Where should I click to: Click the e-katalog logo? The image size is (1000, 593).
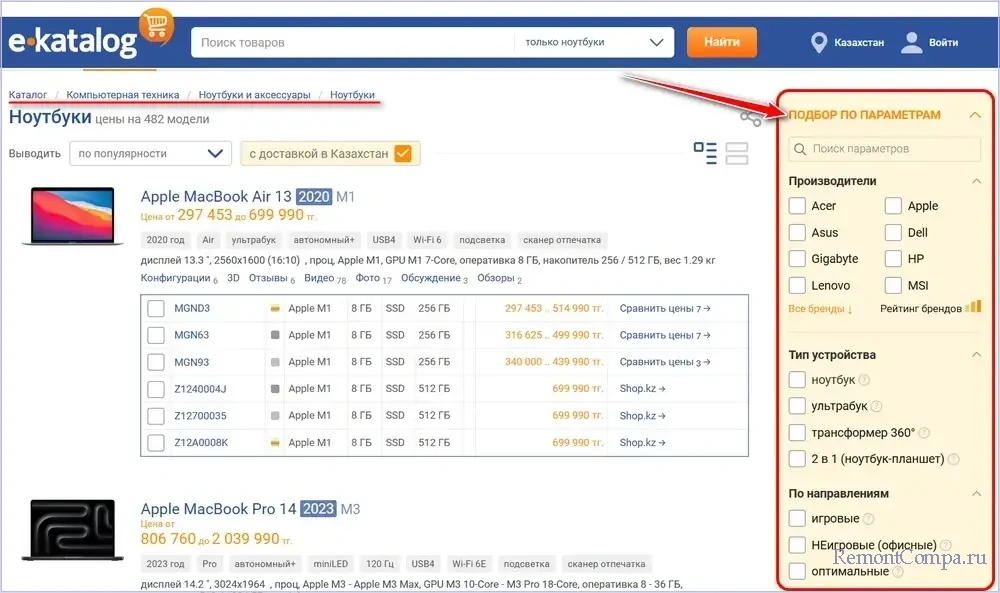pos(72,41)
